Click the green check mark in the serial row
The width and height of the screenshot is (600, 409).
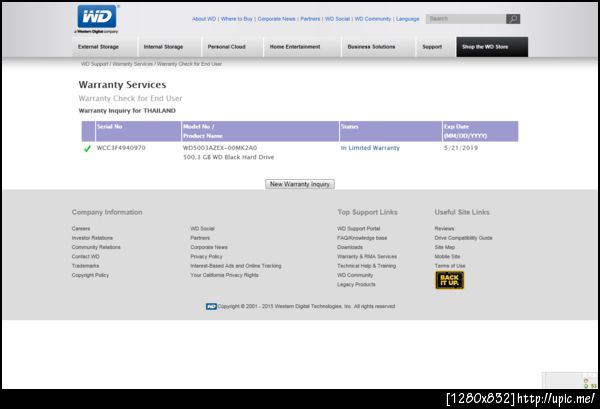(x=87, y=148)
